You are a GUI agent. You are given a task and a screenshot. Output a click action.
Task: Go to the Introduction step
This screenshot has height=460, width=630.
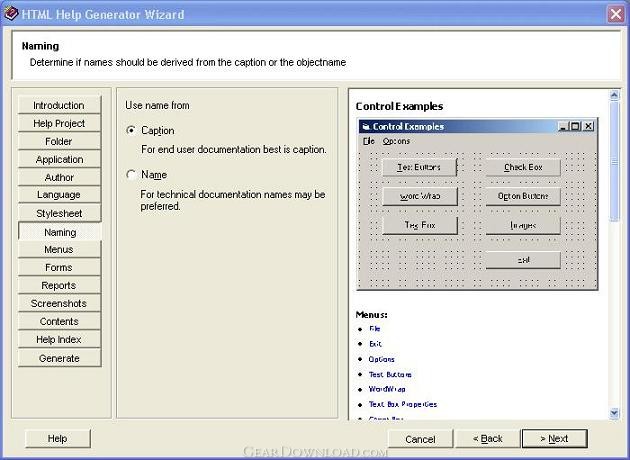coord(59,105)
